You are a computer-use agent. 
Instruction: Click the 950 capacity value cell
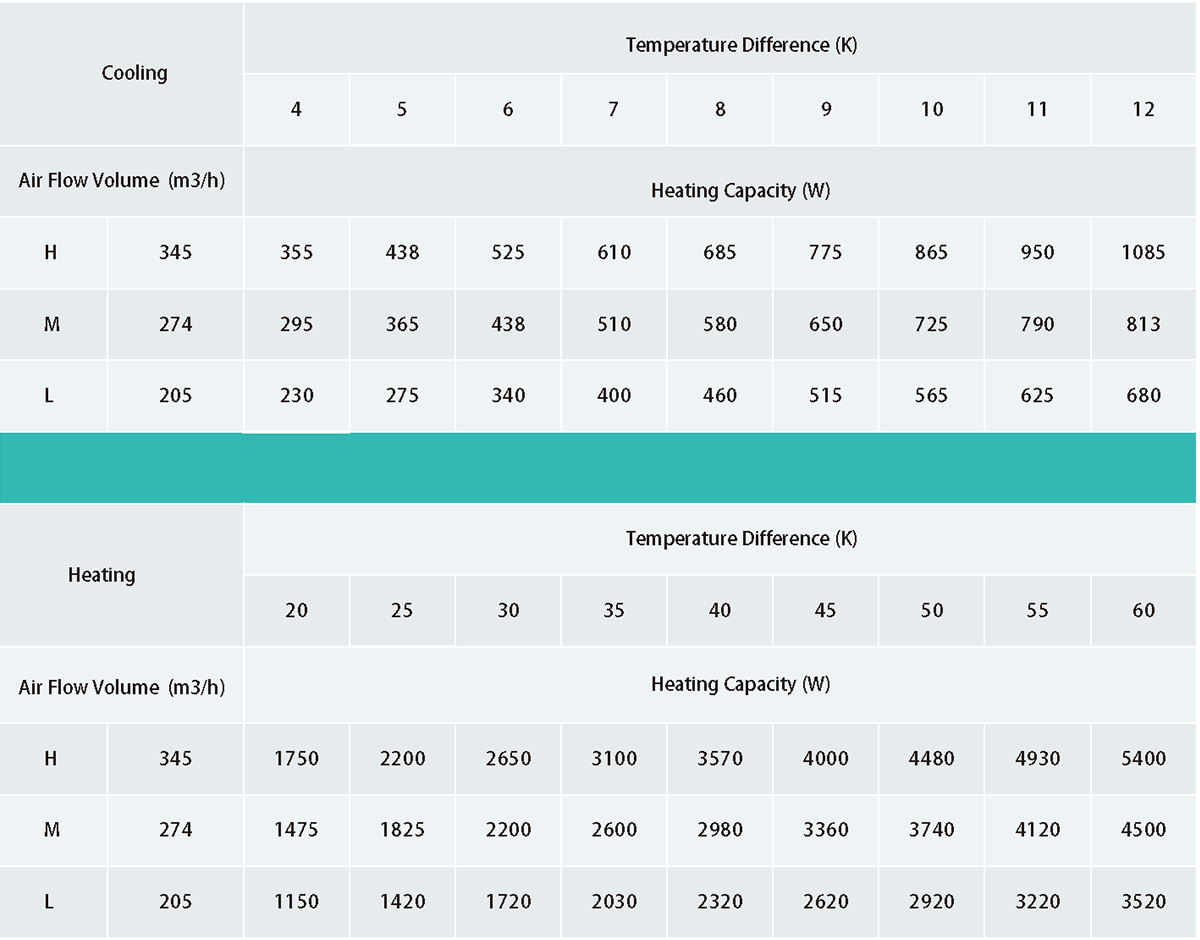[x=1037, y=253]
